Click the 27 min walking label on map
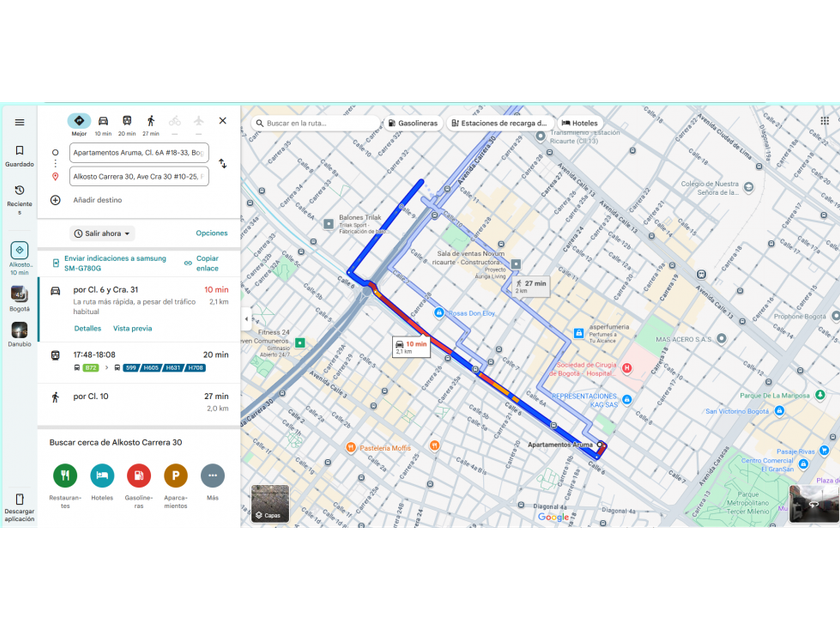Image resolution: width=840 pixels, height=630 pixels. pyautogui.click(x=531, y=287)
